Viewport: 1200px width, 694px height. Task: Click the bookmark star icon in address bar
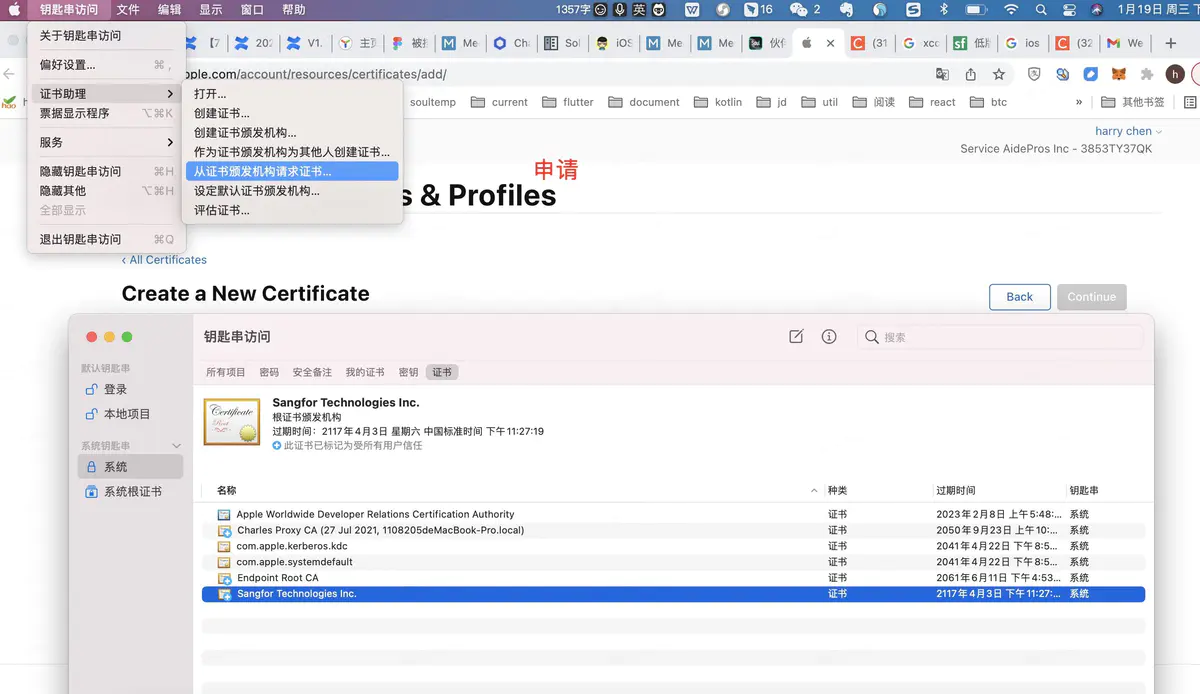pyautogui.click(x=998, y=74)
